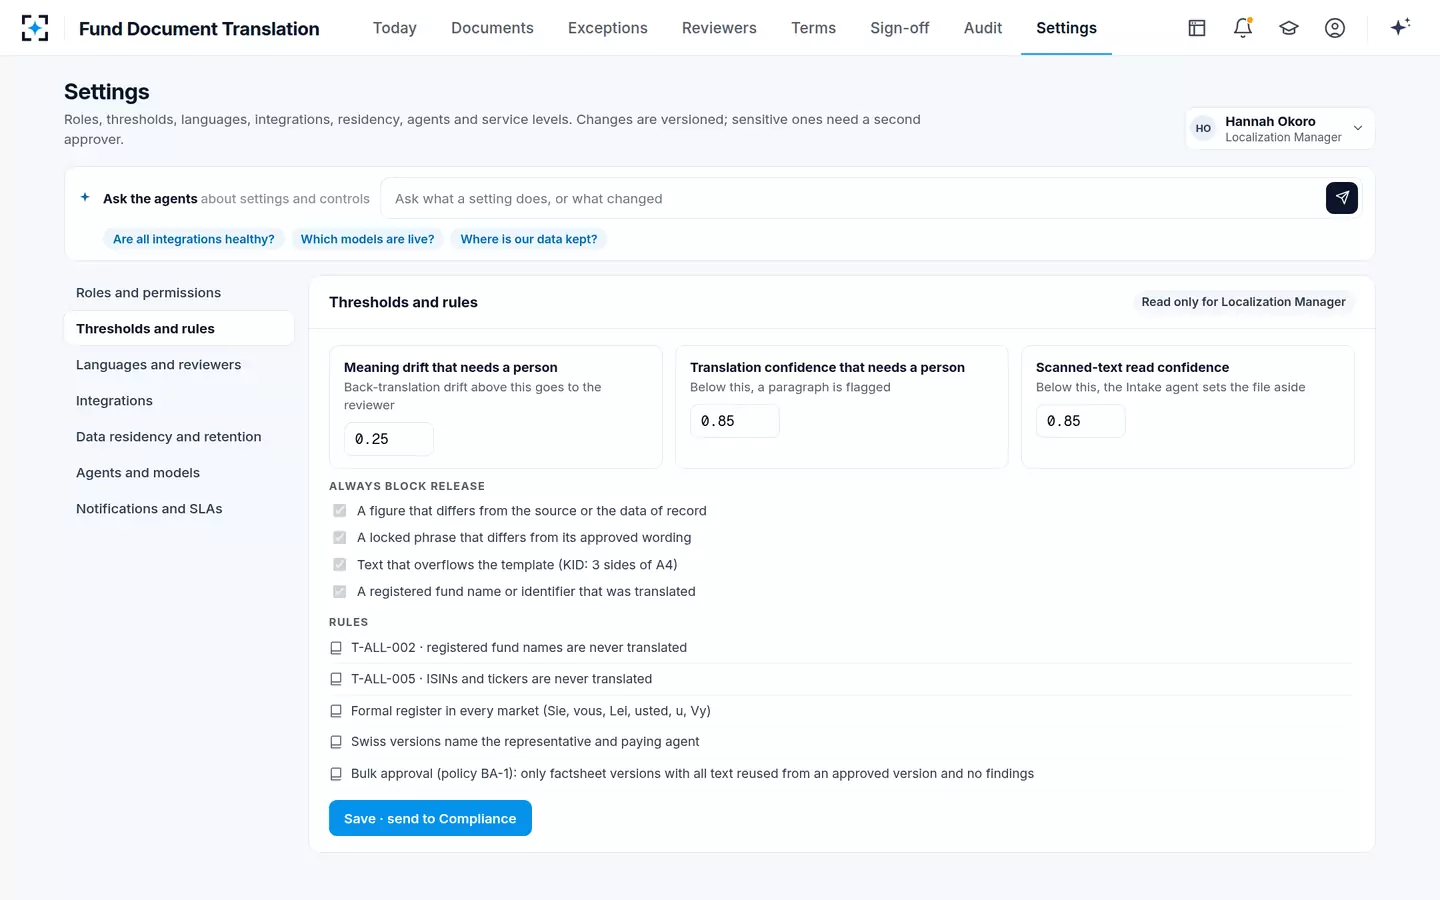This screenshot has width=1440, height=900.
Task: Switch to the Today tab
Action: (395, 28)
